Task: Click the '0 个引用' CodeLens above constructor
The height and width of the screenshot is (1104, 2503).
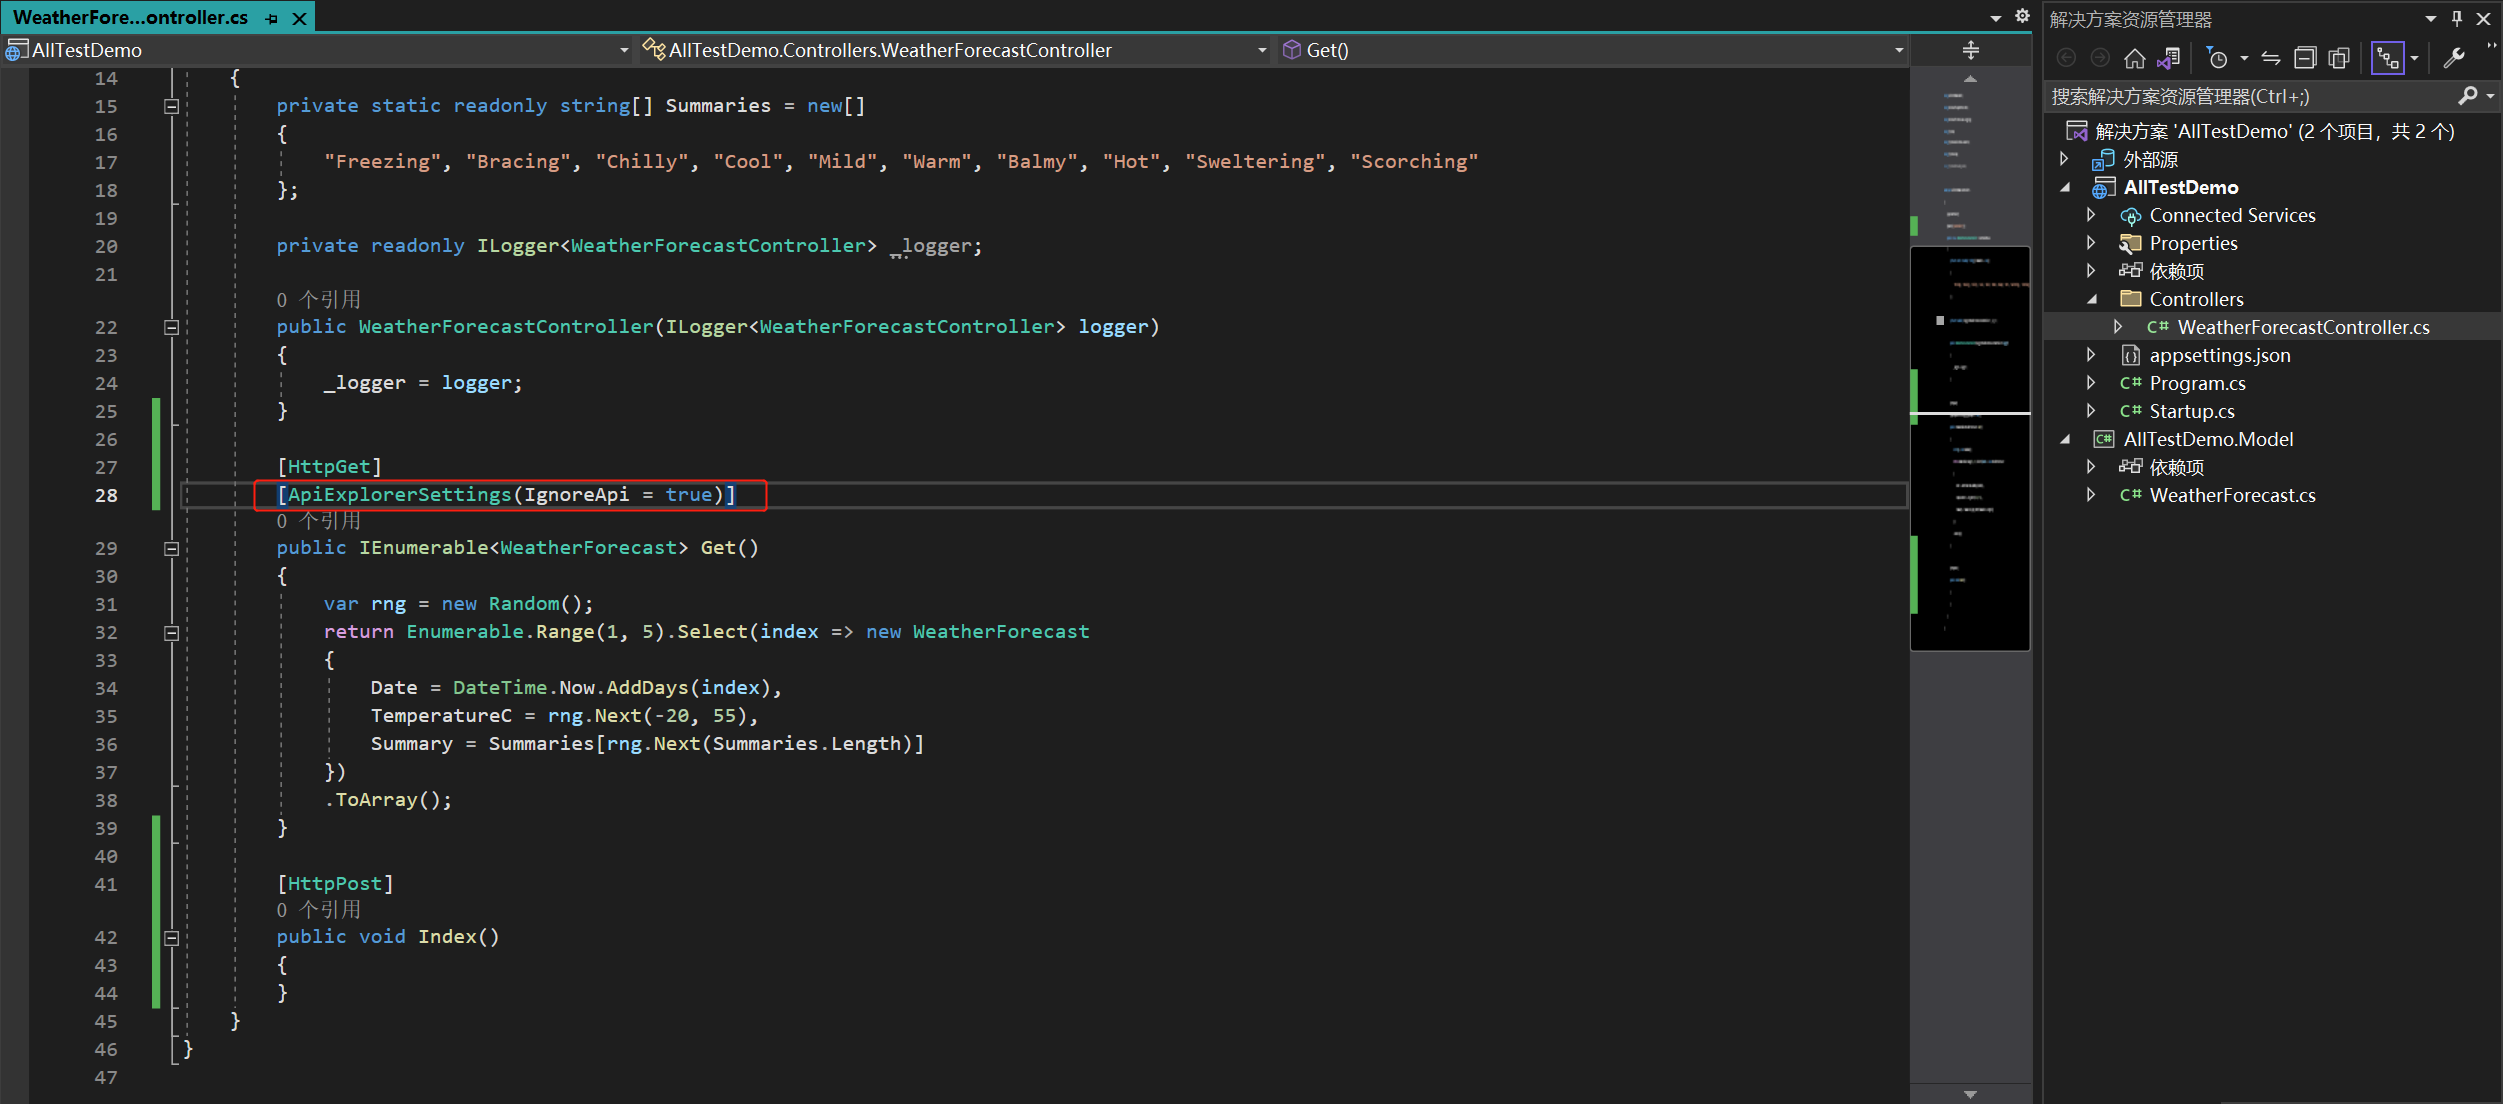Action: pos(318,300)
